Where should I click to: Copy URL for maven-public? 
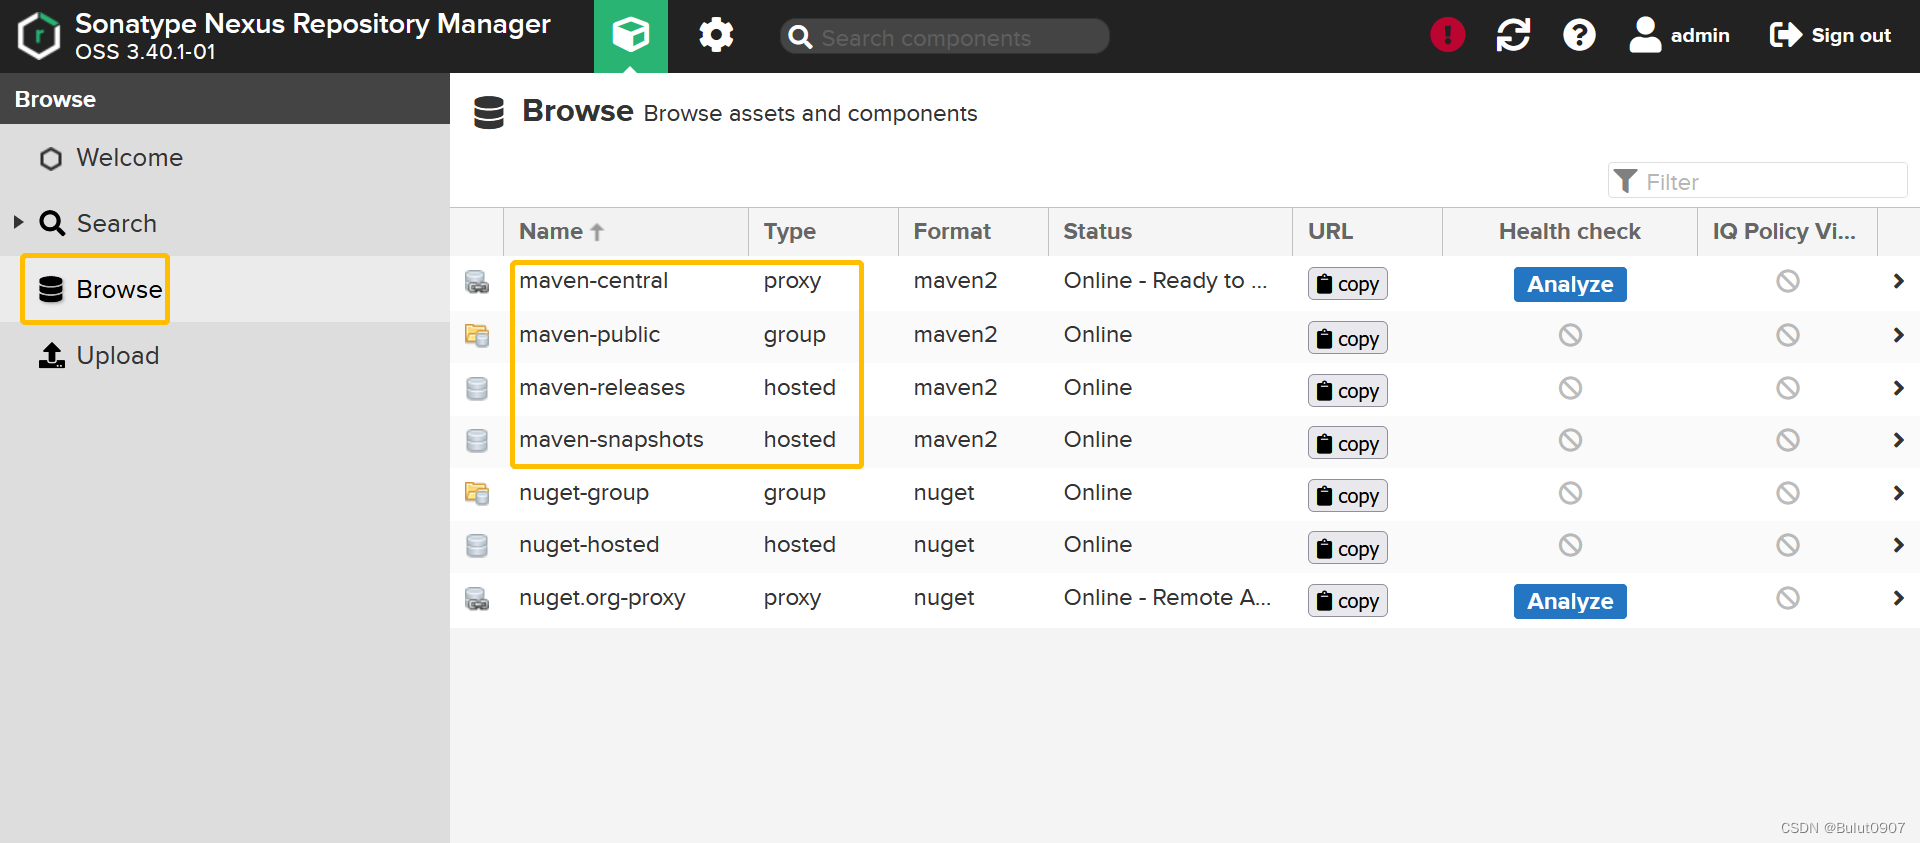tap(1347, 338)
